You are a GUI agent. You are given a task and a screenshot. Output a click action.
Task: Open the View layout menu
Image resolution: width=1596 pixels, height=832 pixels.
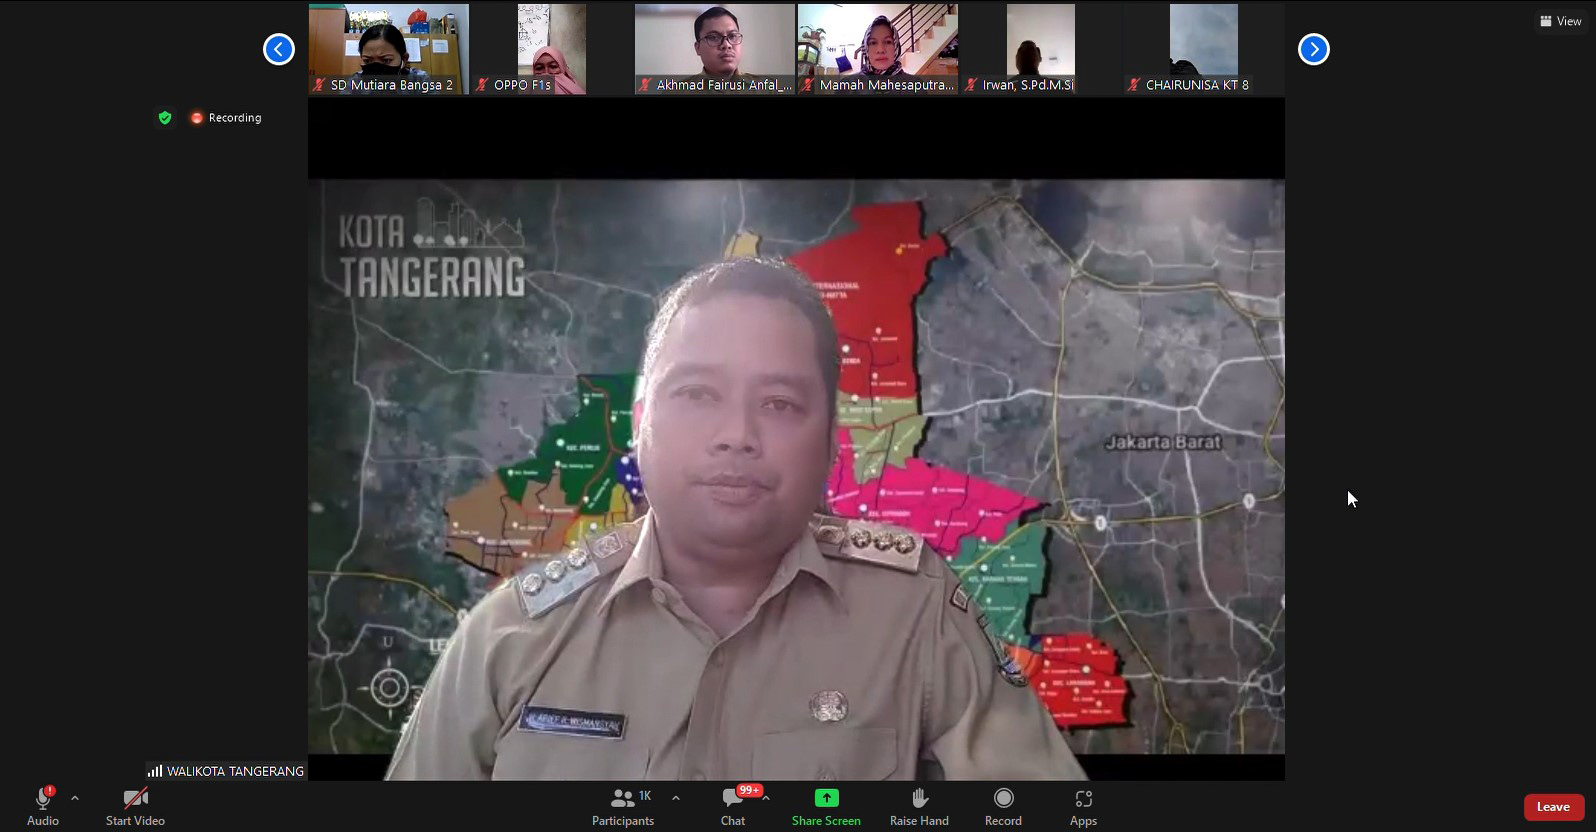1561,21
